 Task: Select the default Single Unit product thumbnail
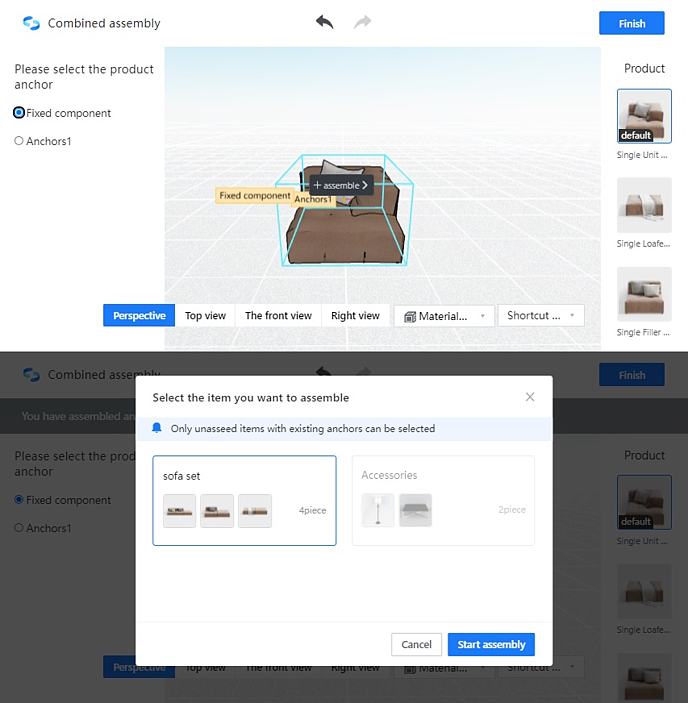(x=644, y=116)
